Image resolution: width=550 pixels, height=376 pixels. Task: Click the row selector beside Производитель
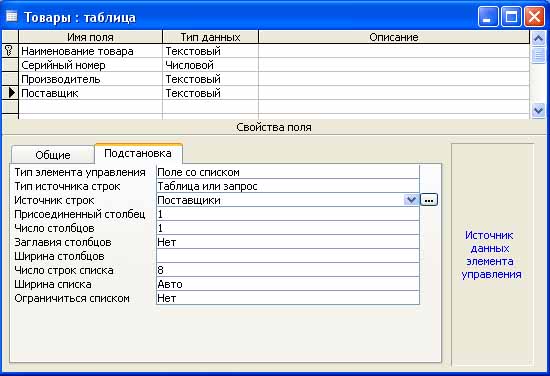tap(10, 79)
